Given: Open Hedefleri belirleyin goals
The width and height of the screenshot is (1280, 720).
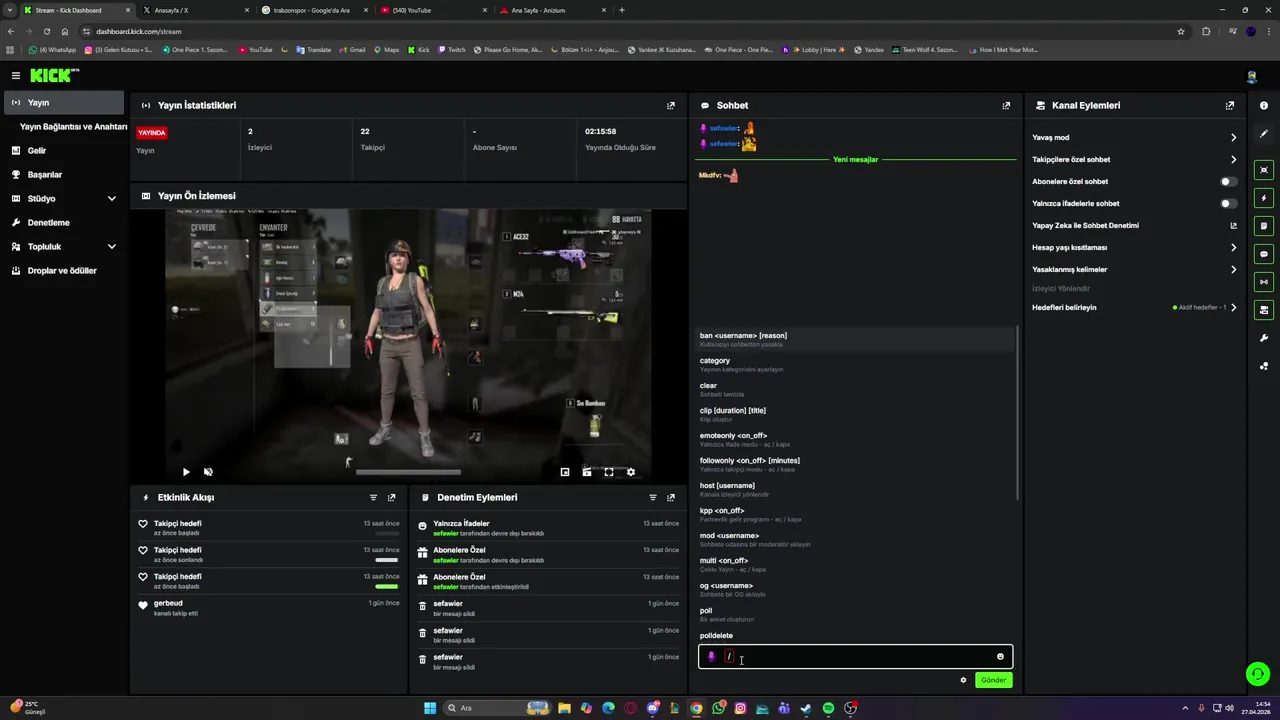Looking at the screenshot, I should click(1134, 308).
